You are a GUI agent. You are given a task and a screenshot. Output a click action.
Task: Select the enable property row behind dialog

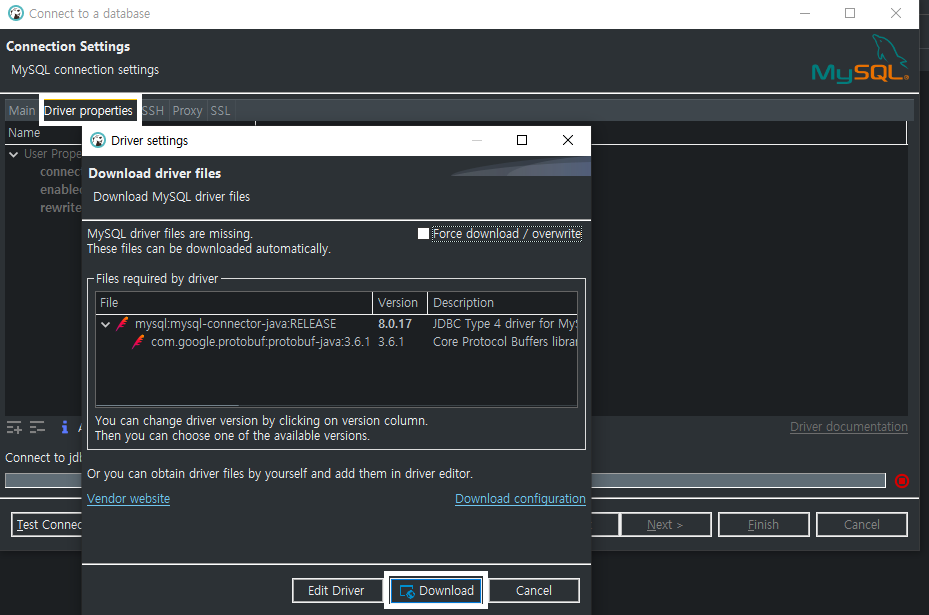pyautogui.click(x=60, y=190)
